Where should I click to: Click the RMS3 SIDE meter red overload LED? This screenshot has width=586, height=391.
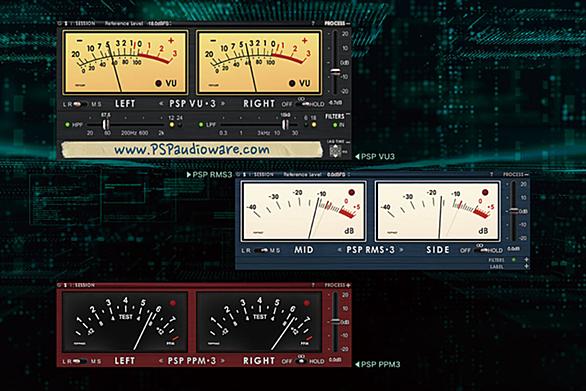[x=485, y=193]
